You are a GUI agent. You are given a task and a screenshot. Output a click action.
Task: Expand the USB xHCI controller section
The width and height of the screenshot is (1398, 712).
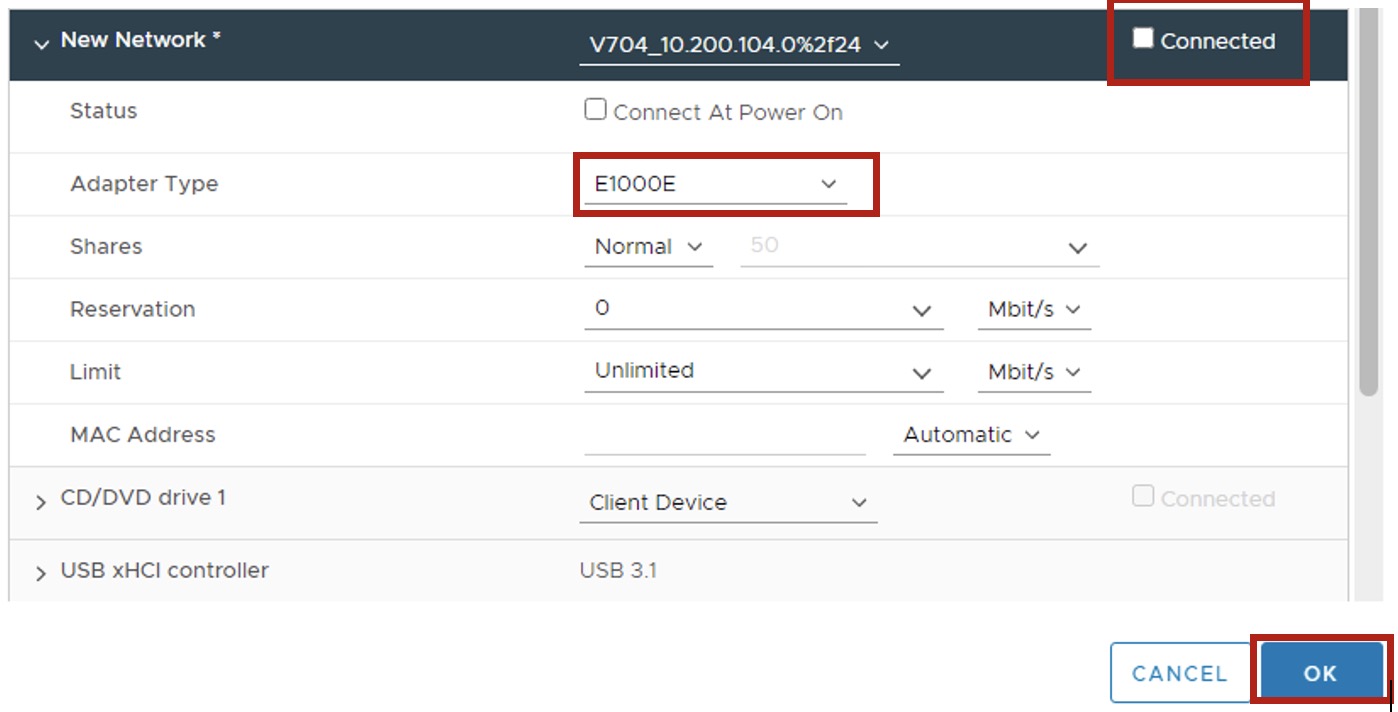[41, 574]
